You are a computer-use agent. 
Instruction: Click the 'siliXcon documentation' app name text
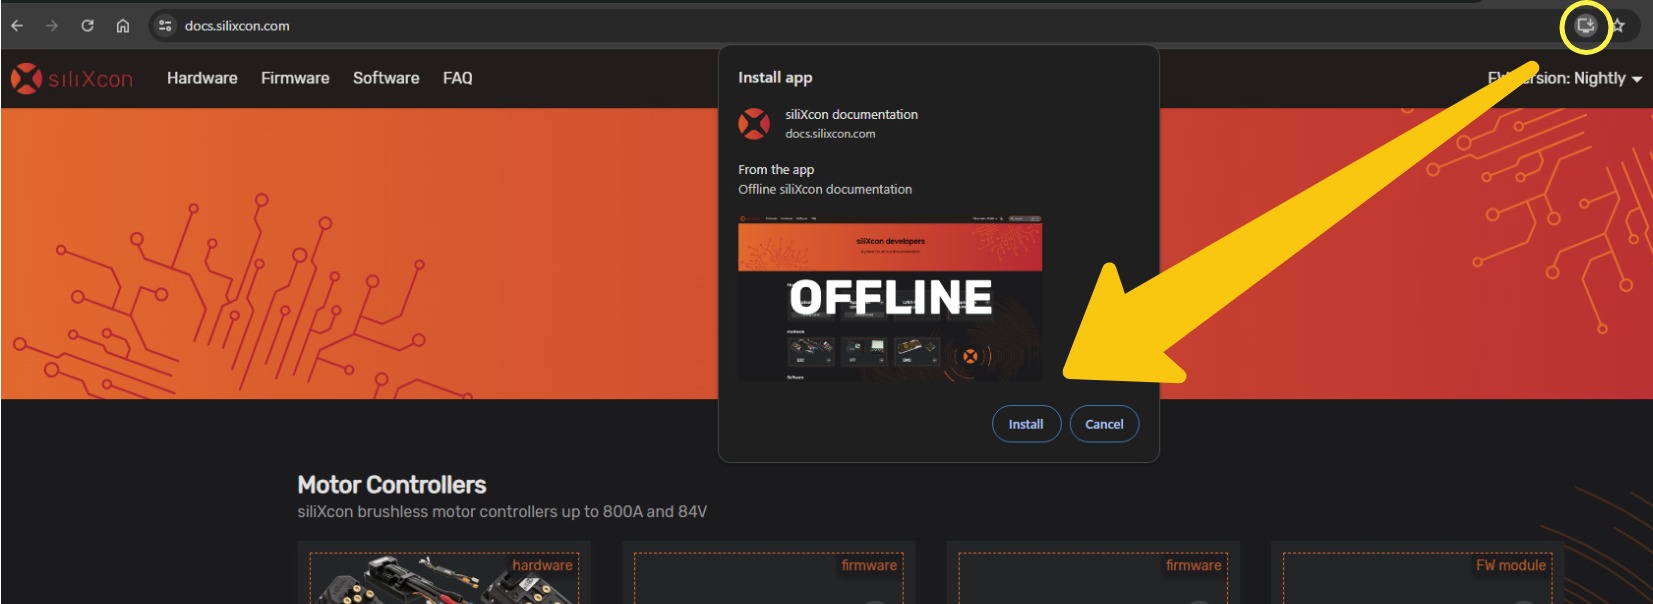pyautogui.click(x=851, y=115)
